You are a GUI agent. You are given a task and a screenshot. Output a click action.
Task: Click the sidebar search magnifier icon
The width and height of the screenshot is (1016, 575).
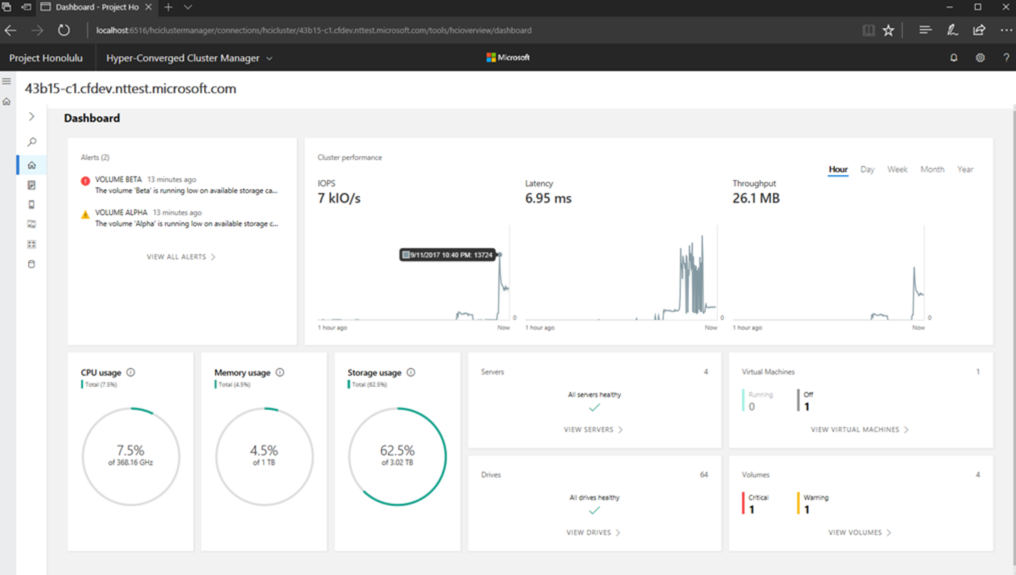(31, 142)
